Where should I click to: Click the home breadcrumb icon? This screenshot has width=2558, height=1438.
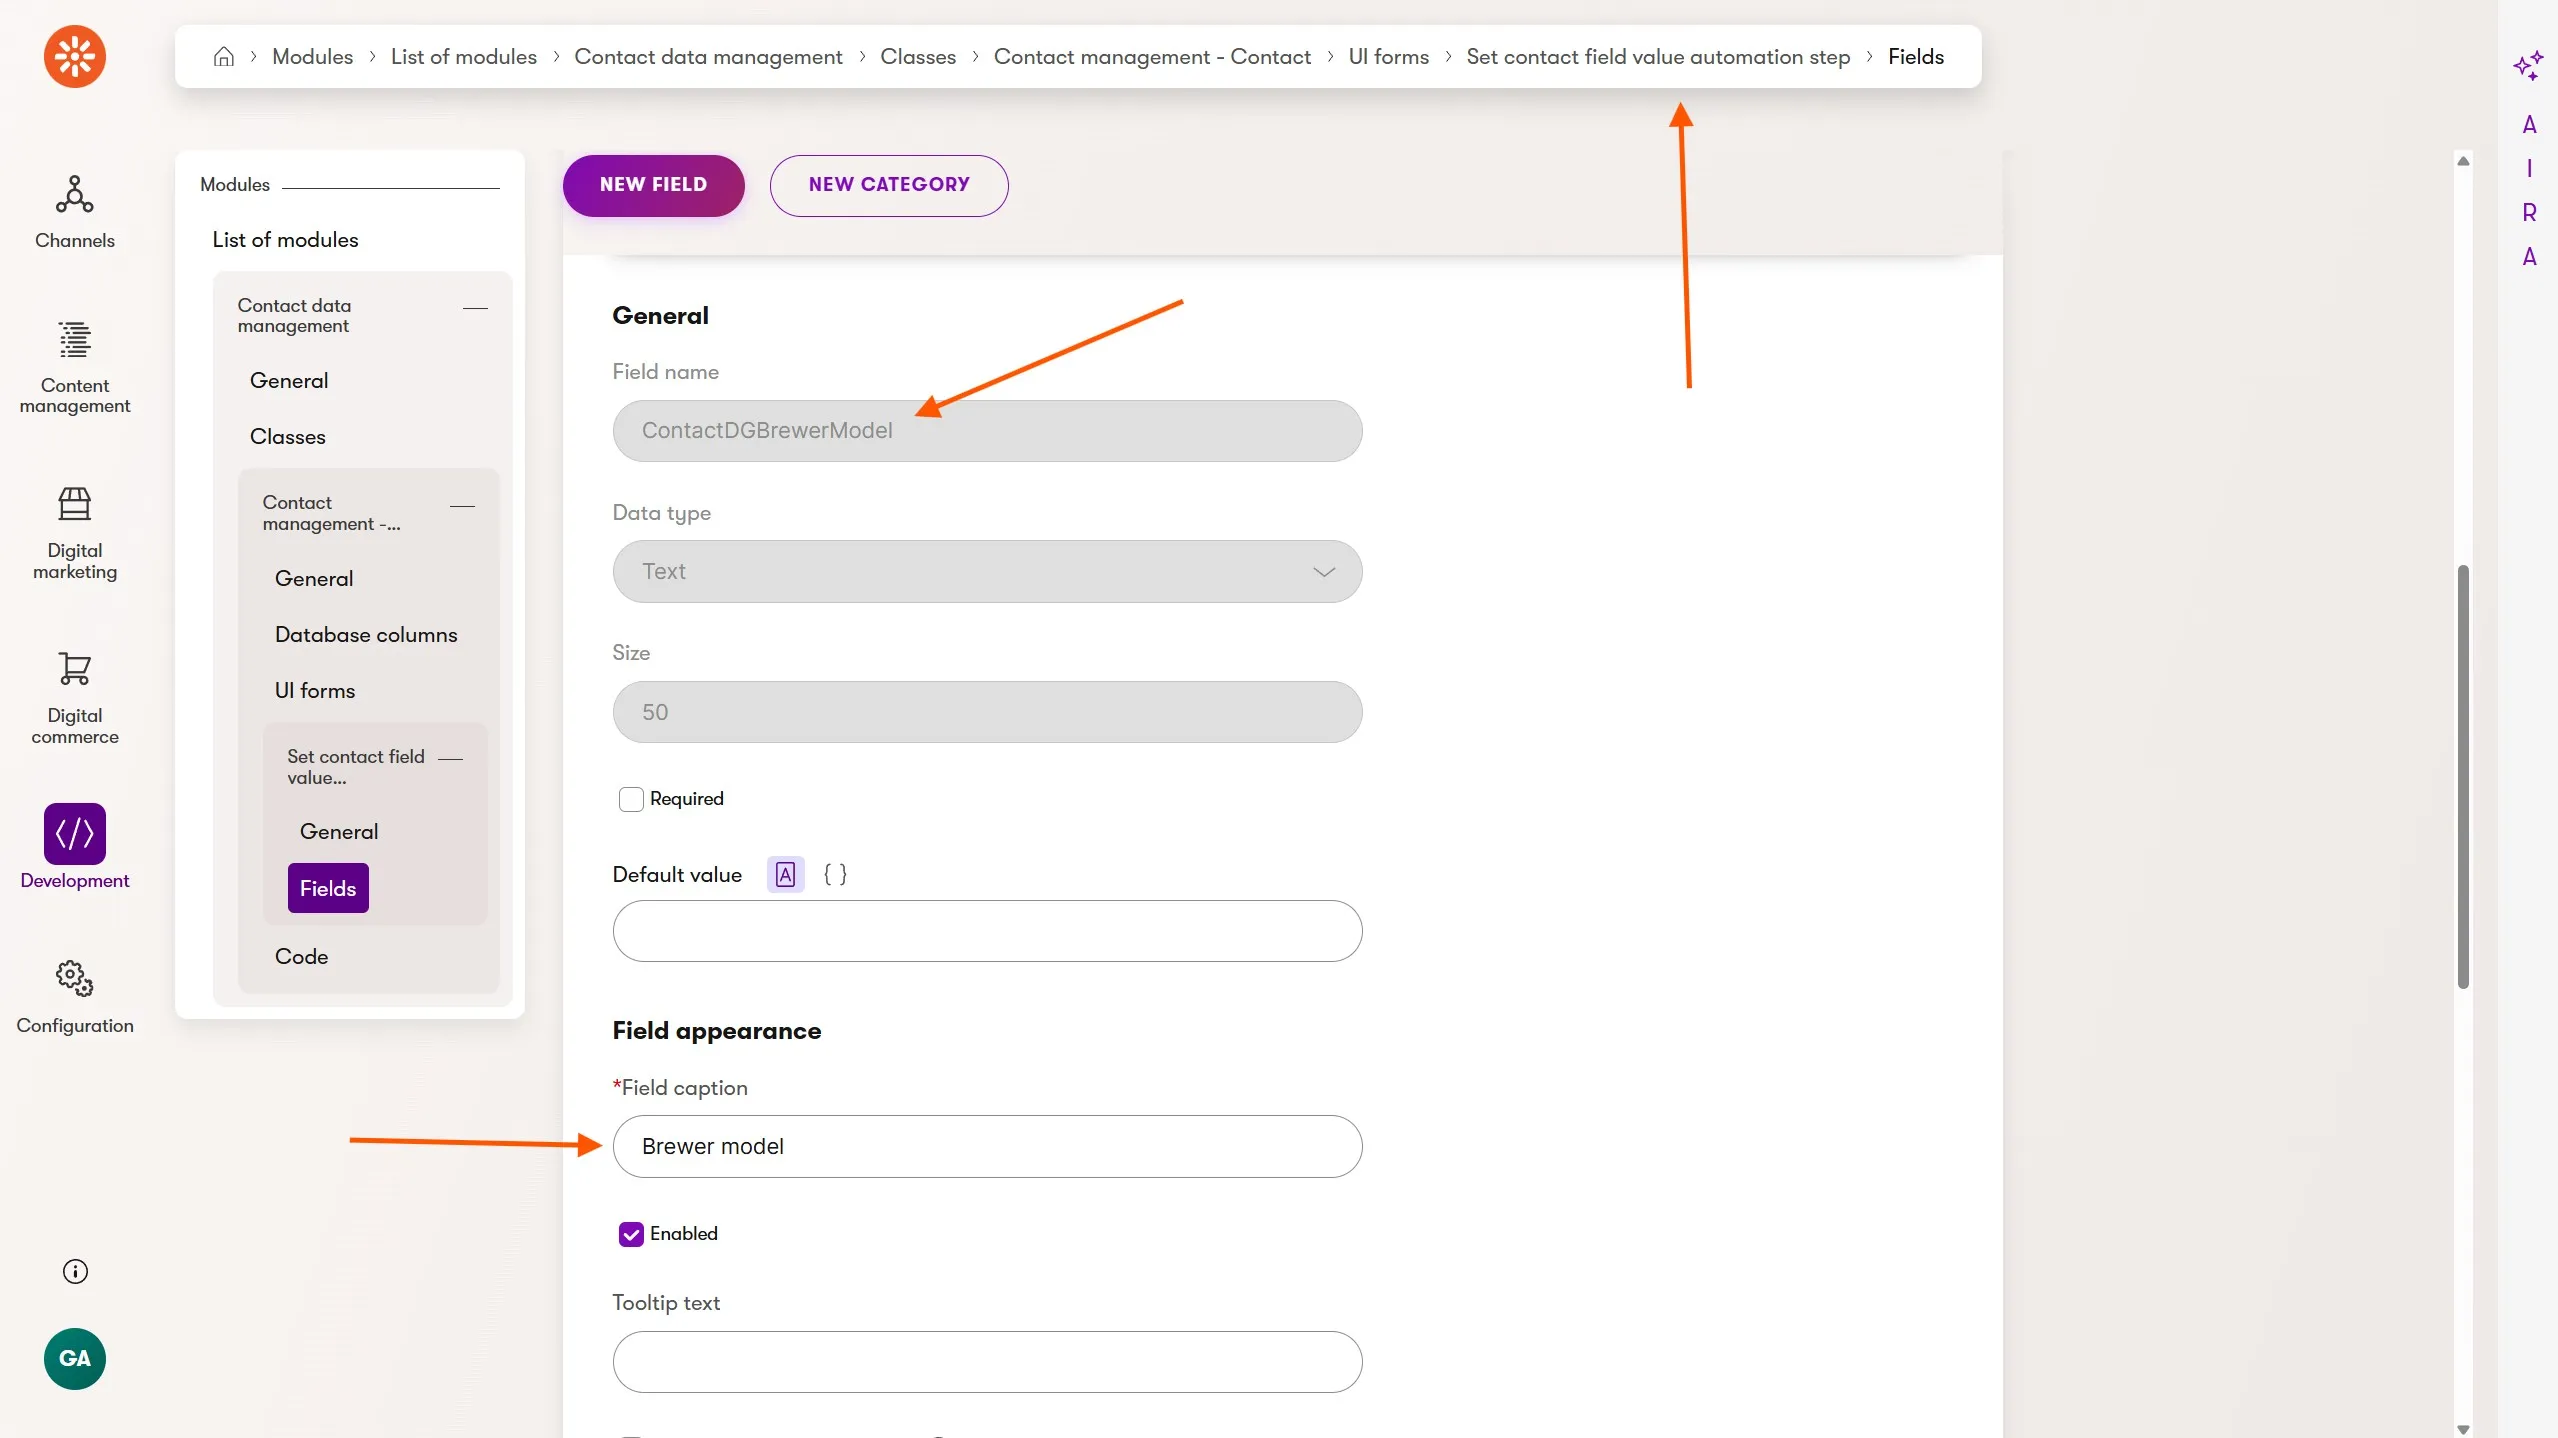[223, 57]
